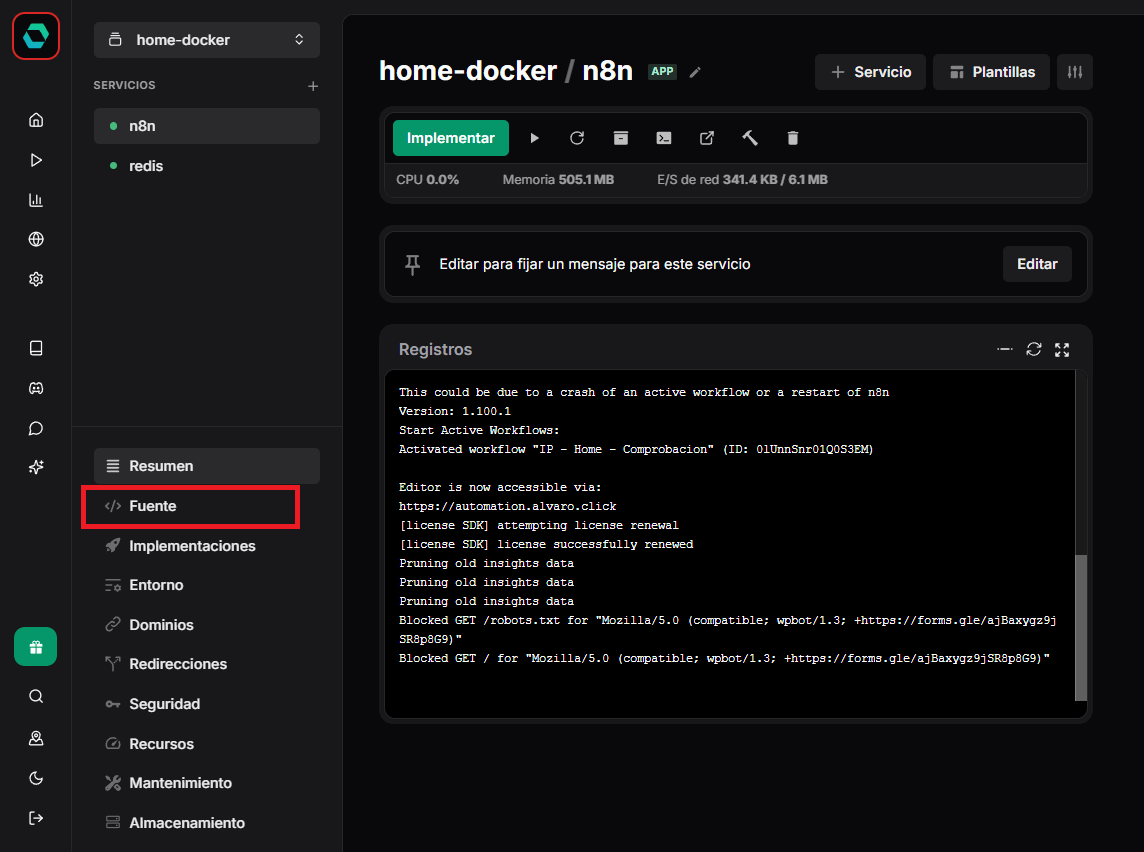Click the Version: 1.100.1 log line
The width and height of the screenshot is (1144, 852).
[x=455, y=411]
